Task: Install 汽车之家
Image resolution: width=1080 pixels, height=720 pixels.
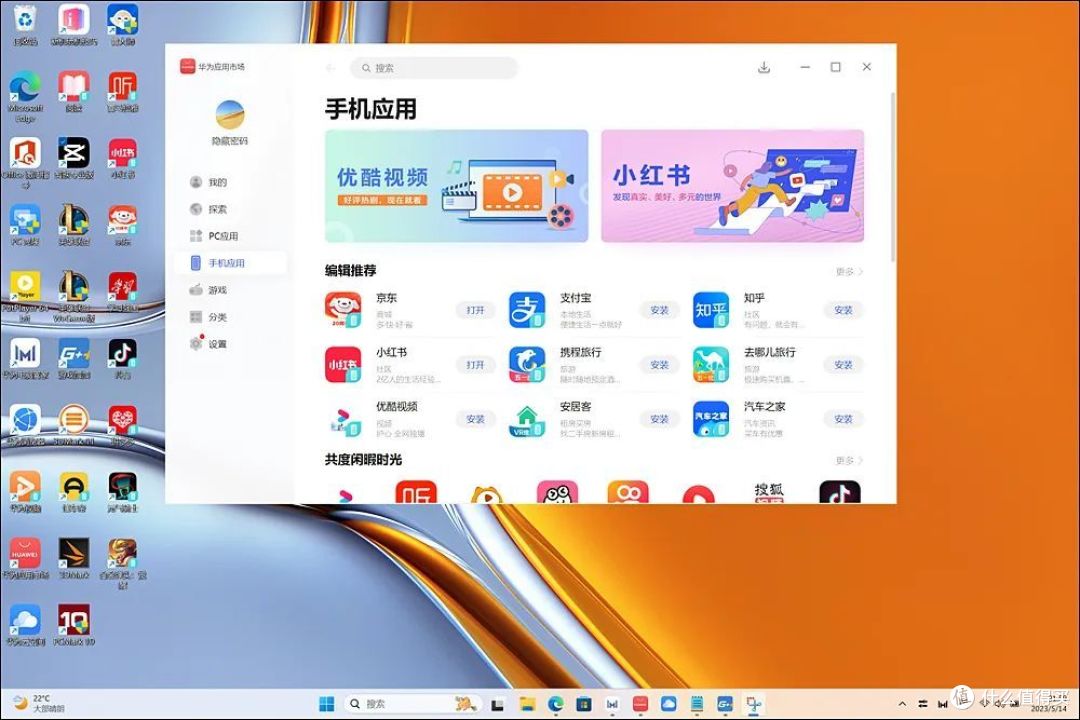Action: 843,419
